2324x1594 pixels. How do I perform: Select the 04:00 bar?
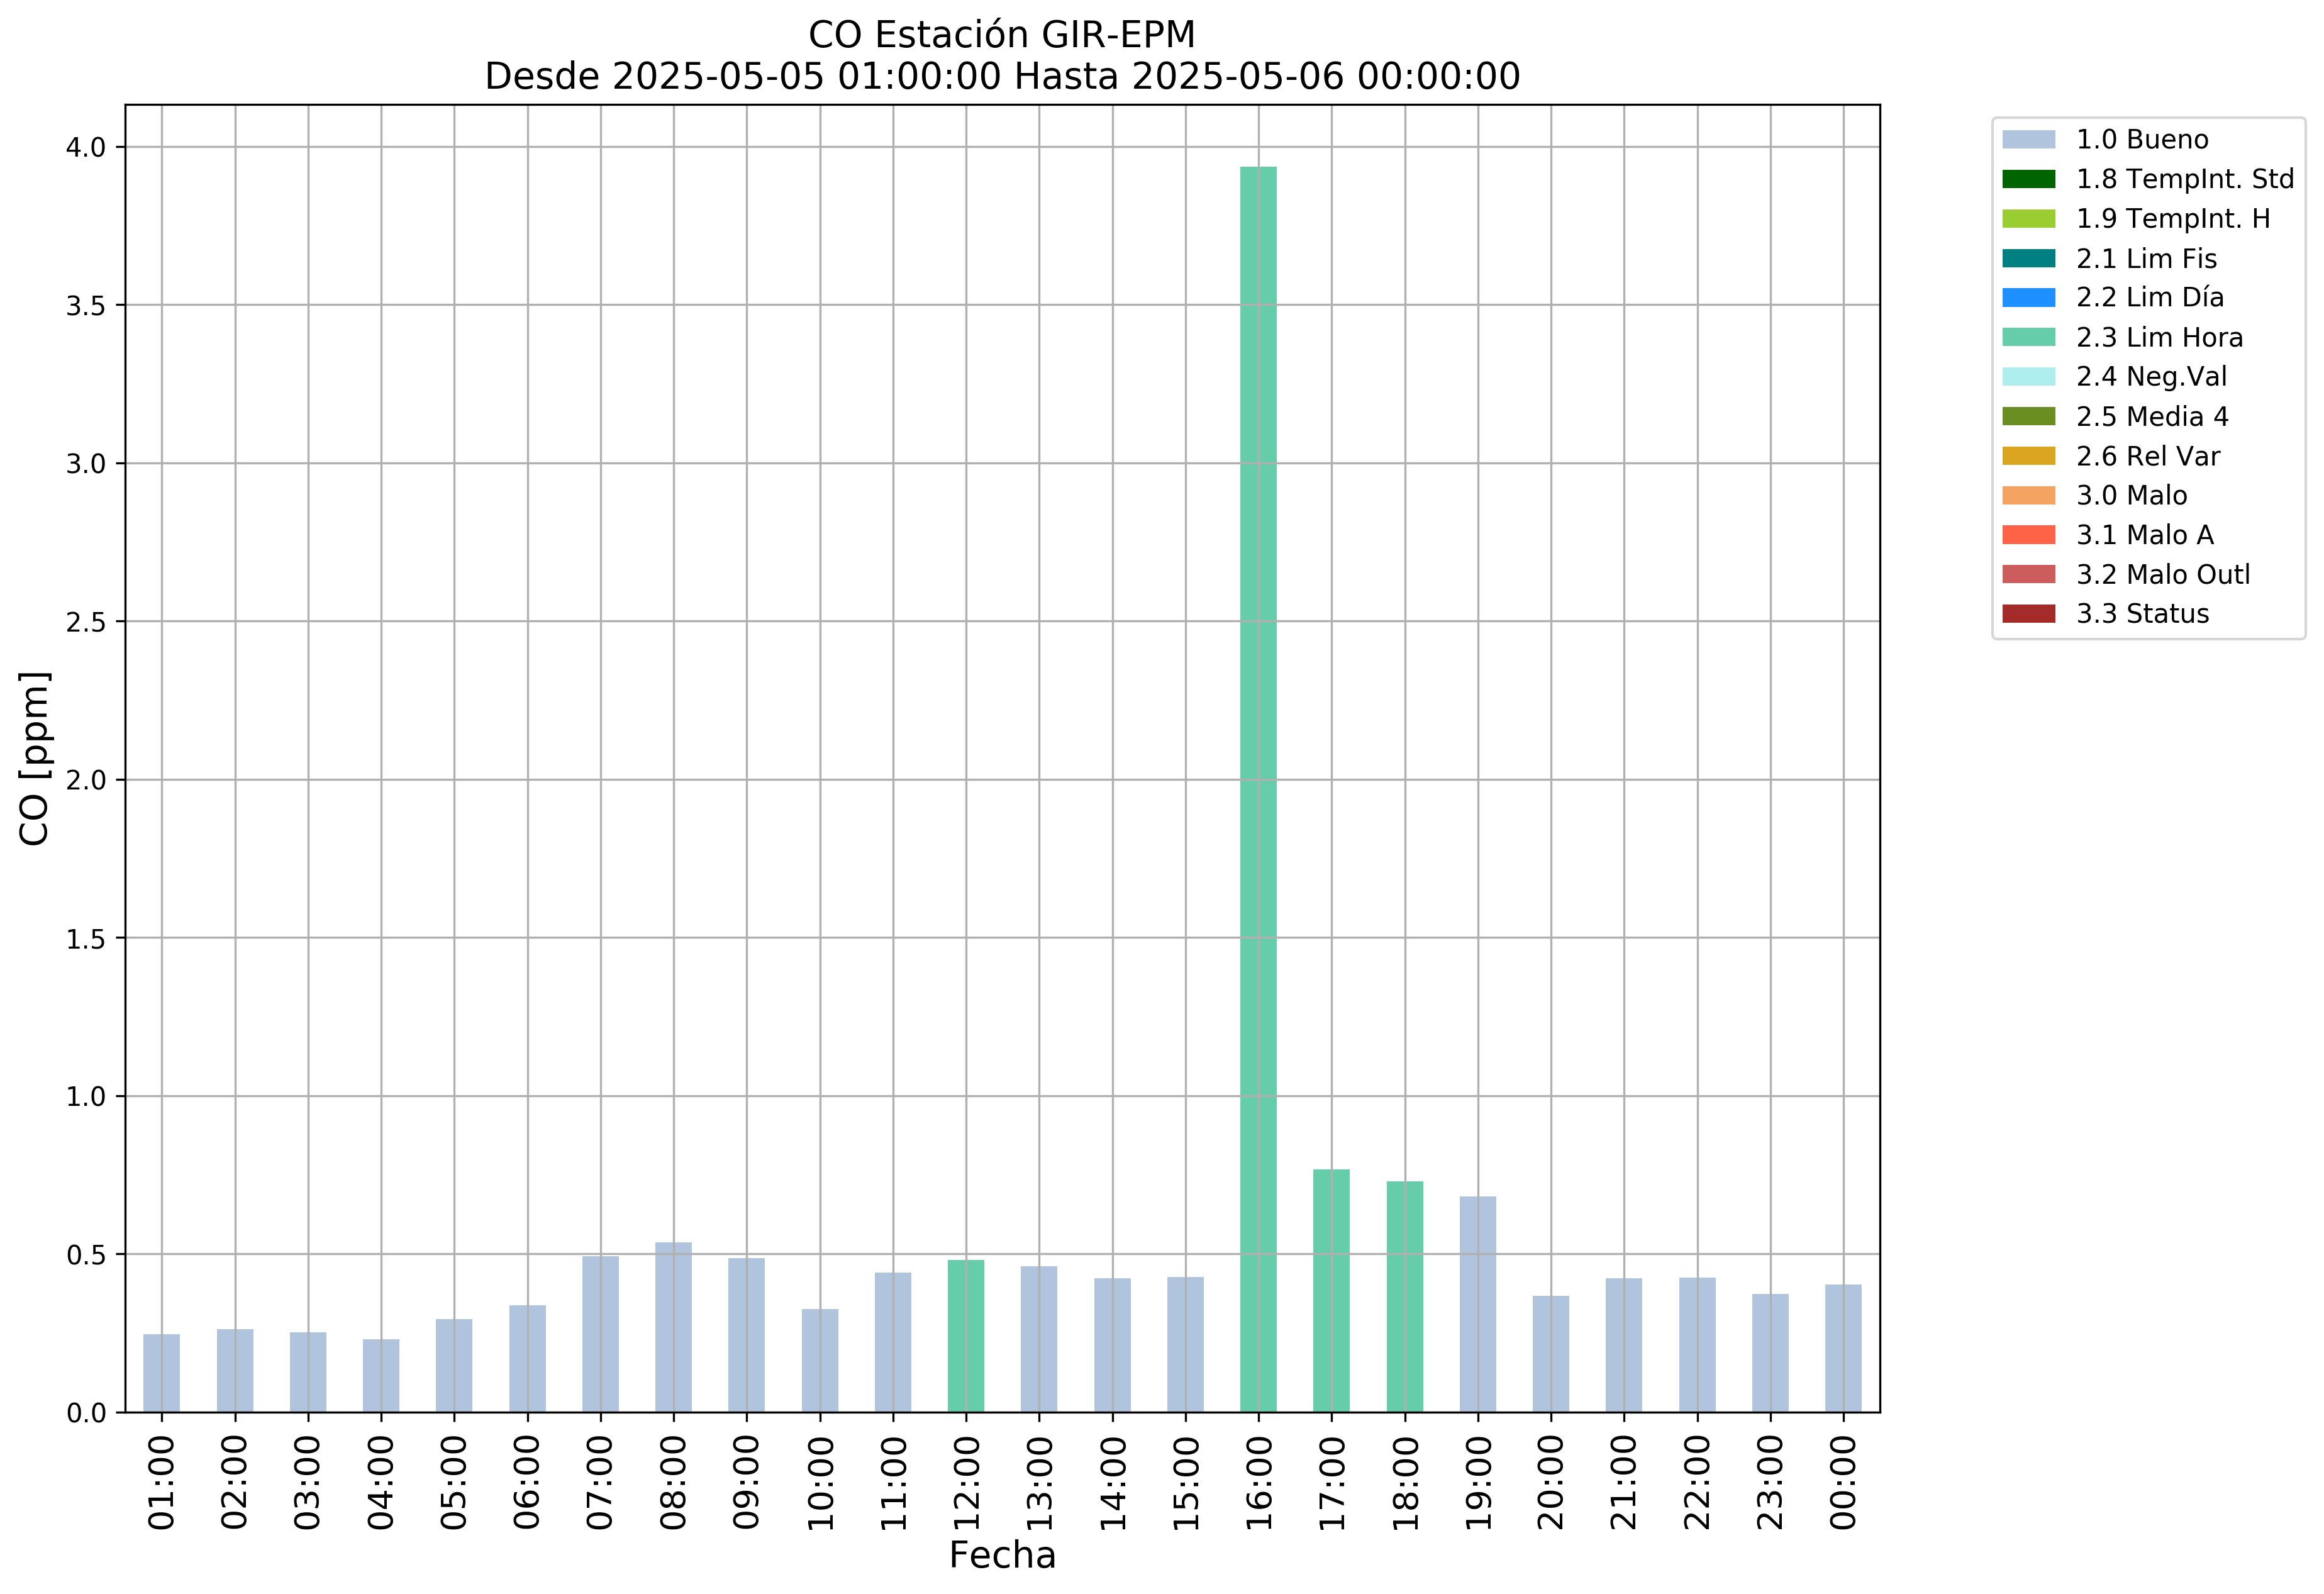(381, 1375)
